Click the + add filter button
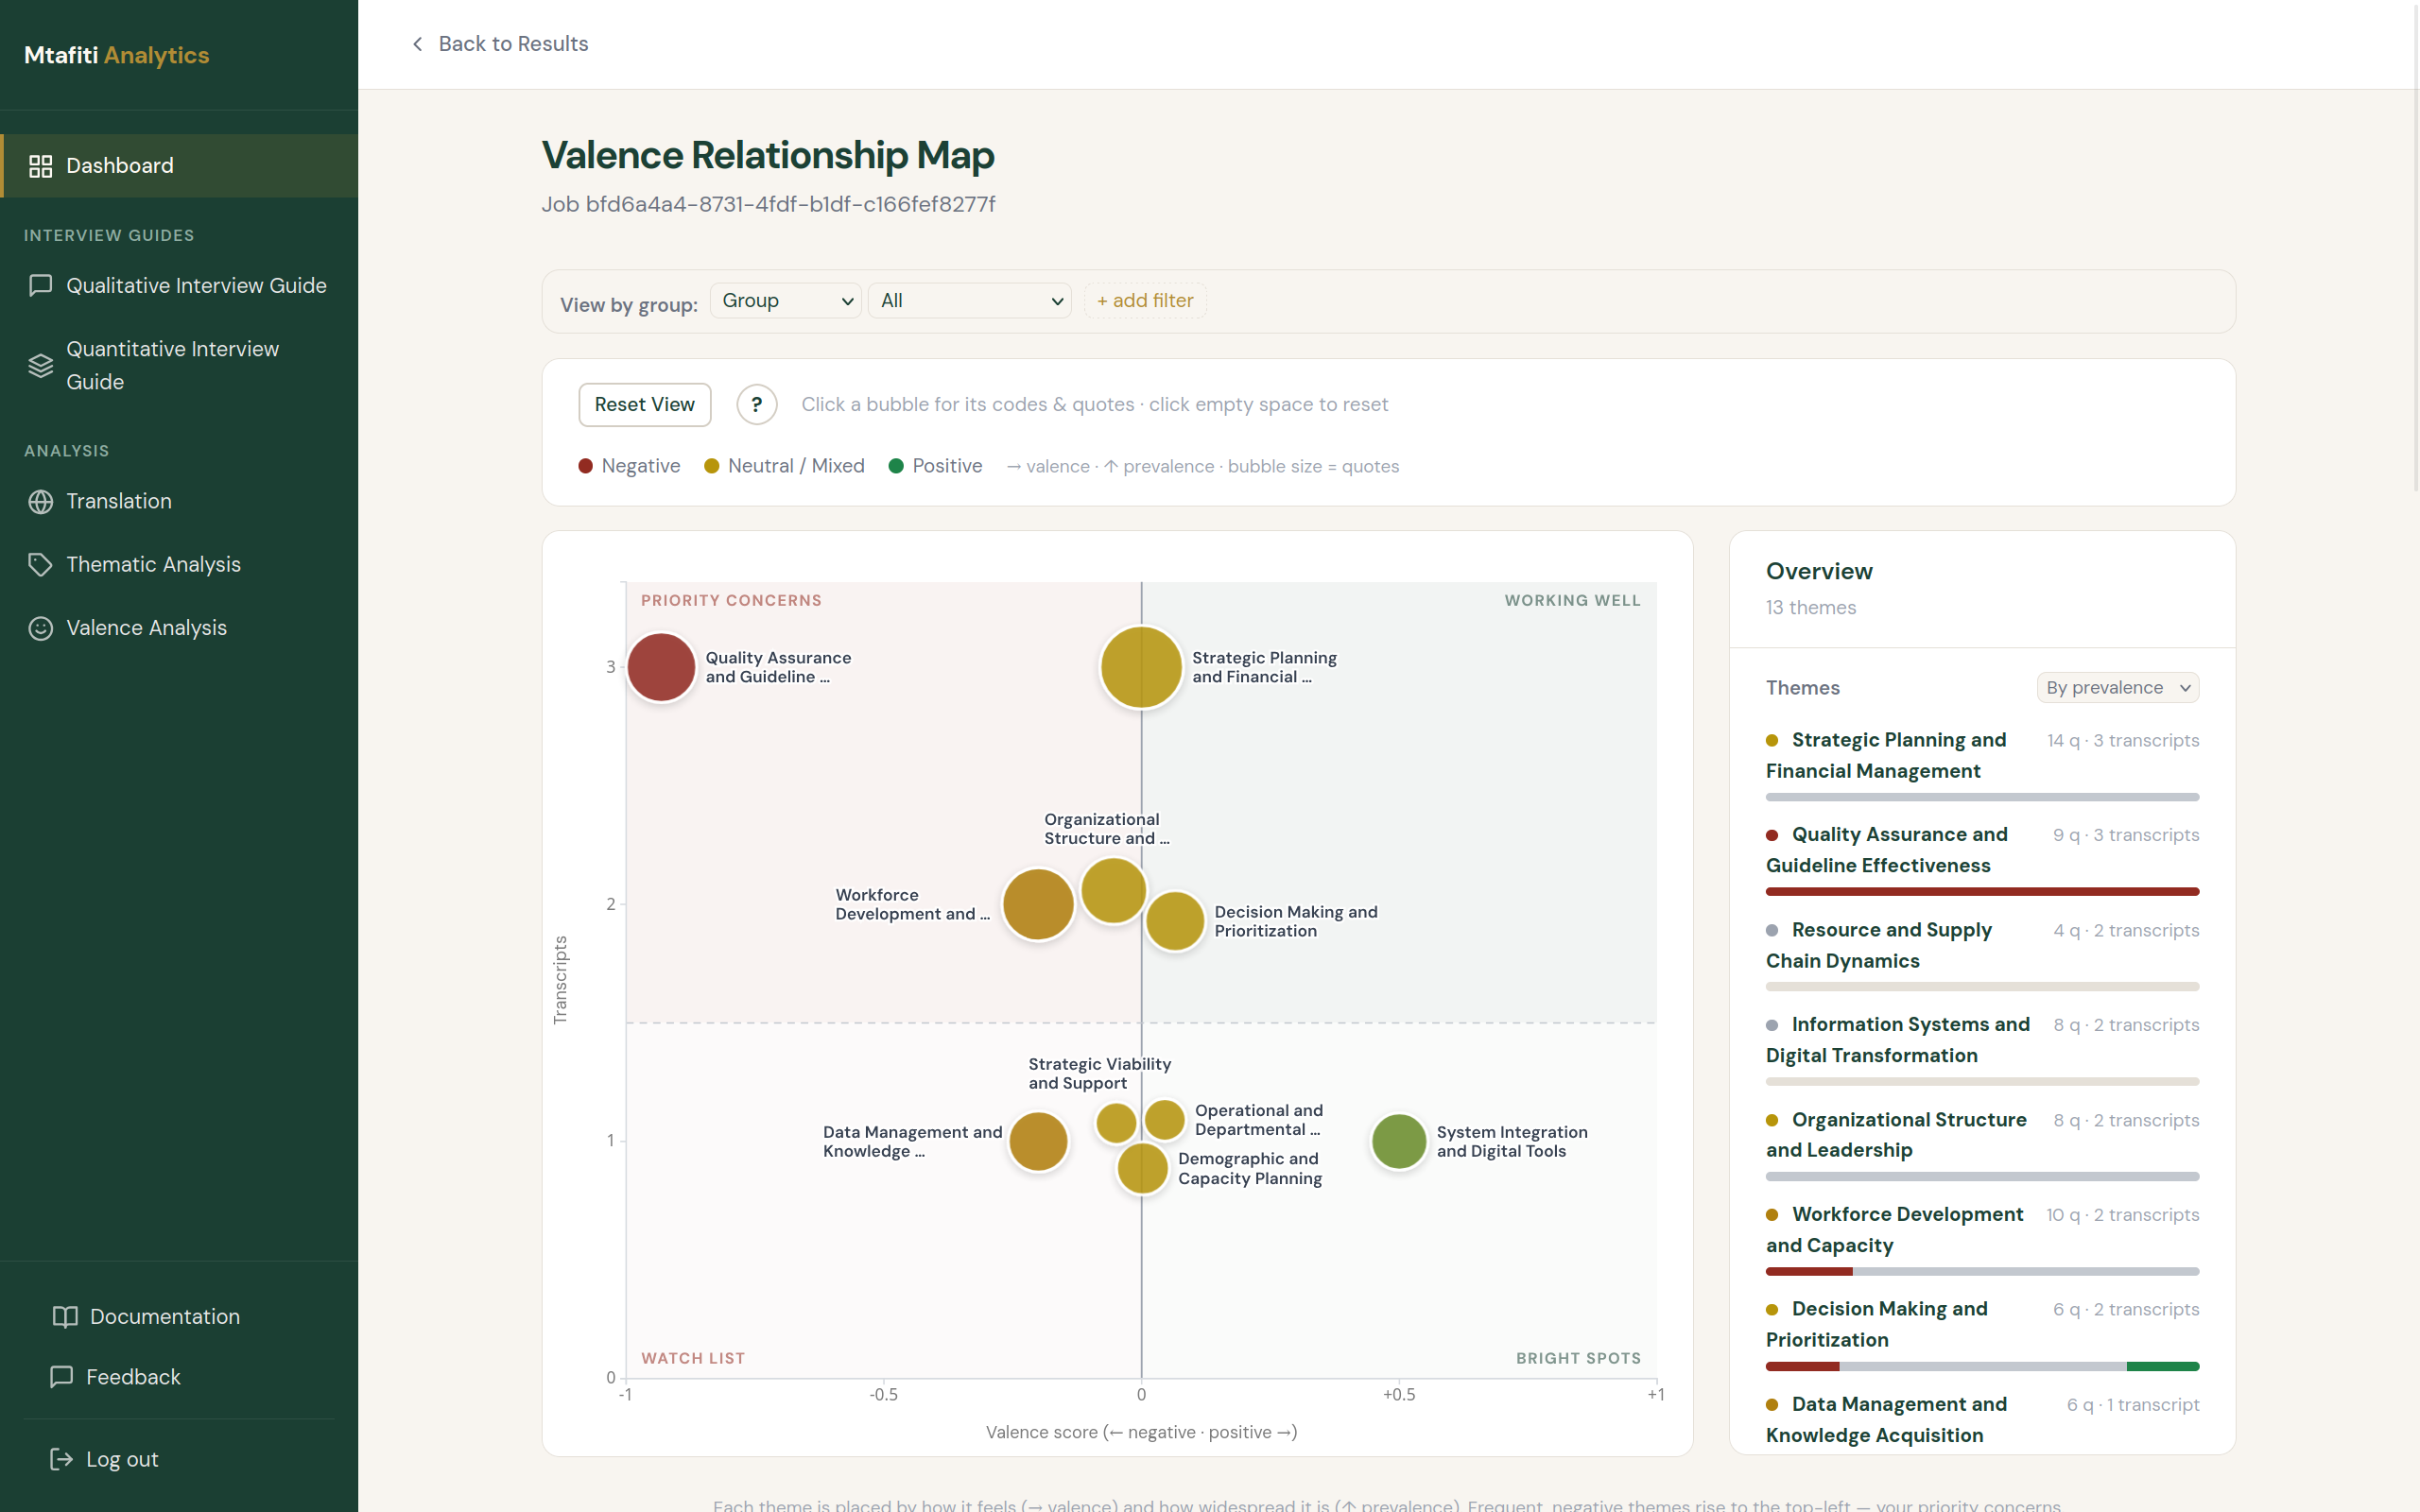This screenshot has width=2420, height=1512. point(1145,301)
